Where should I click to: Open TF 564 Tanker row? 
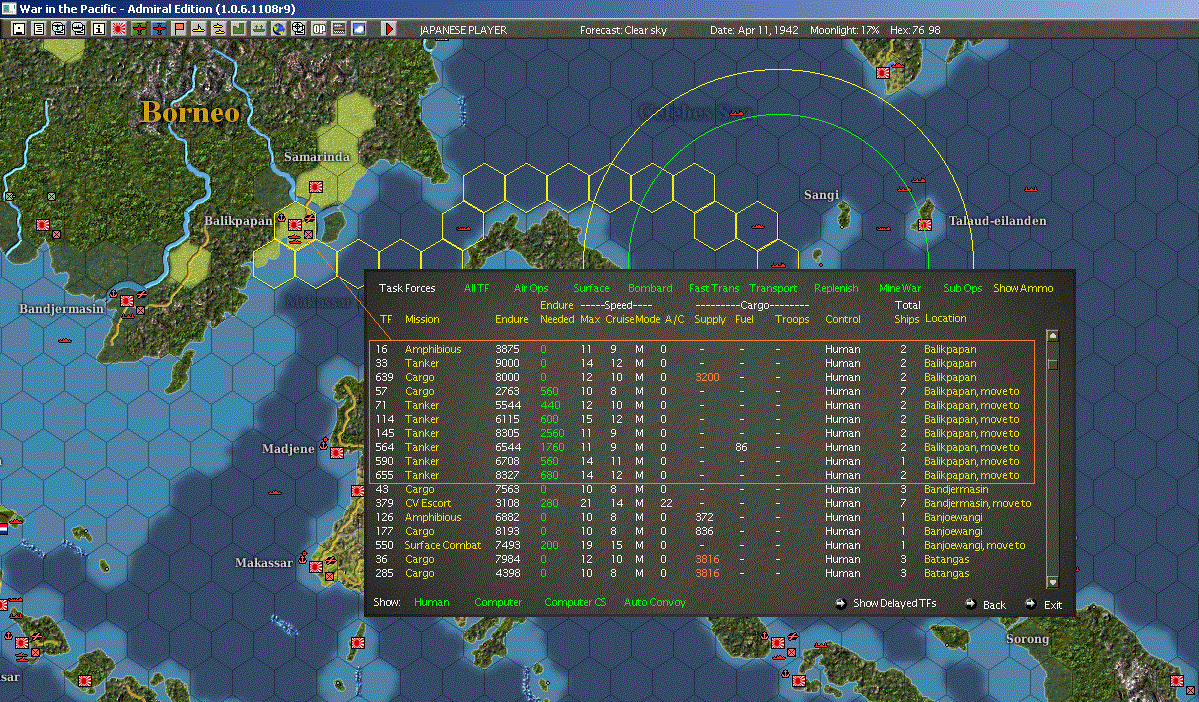(x=702, y=447)
